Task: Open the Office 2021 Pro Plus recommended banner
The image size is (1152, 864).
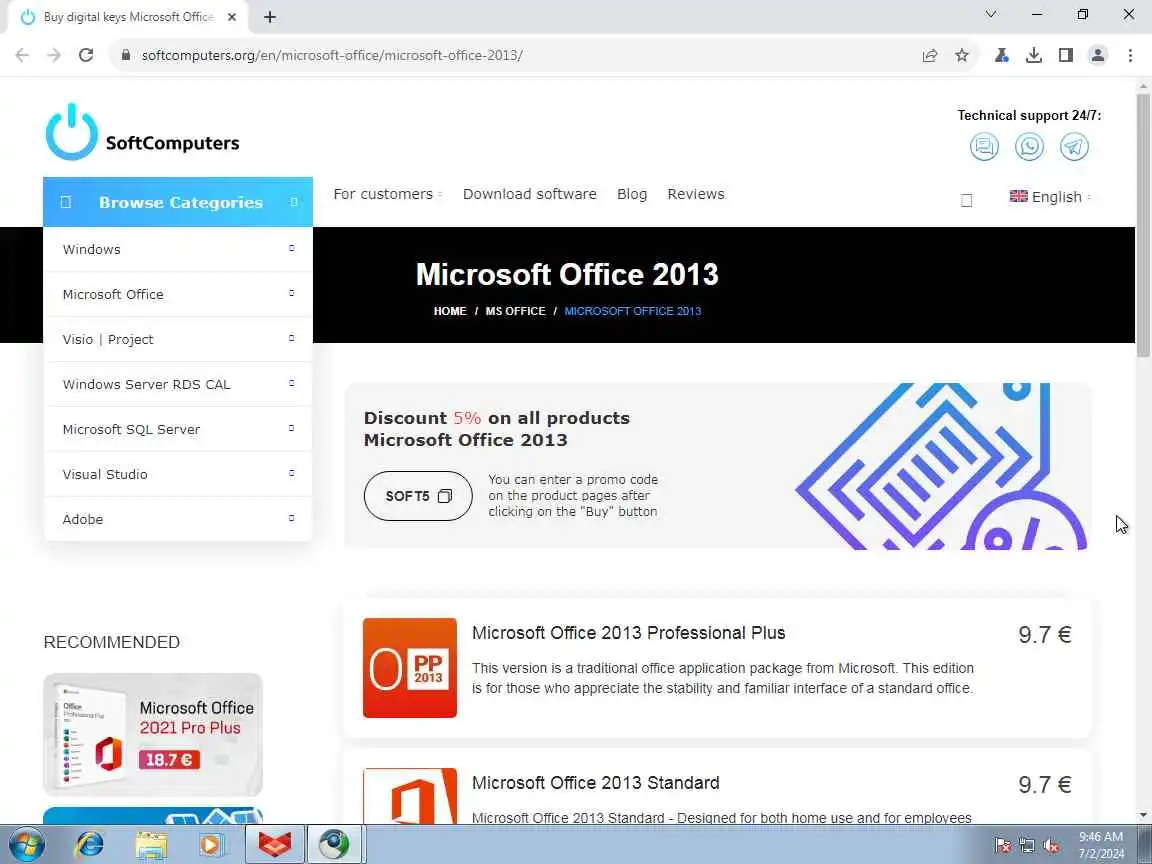Action: (153, 735)
